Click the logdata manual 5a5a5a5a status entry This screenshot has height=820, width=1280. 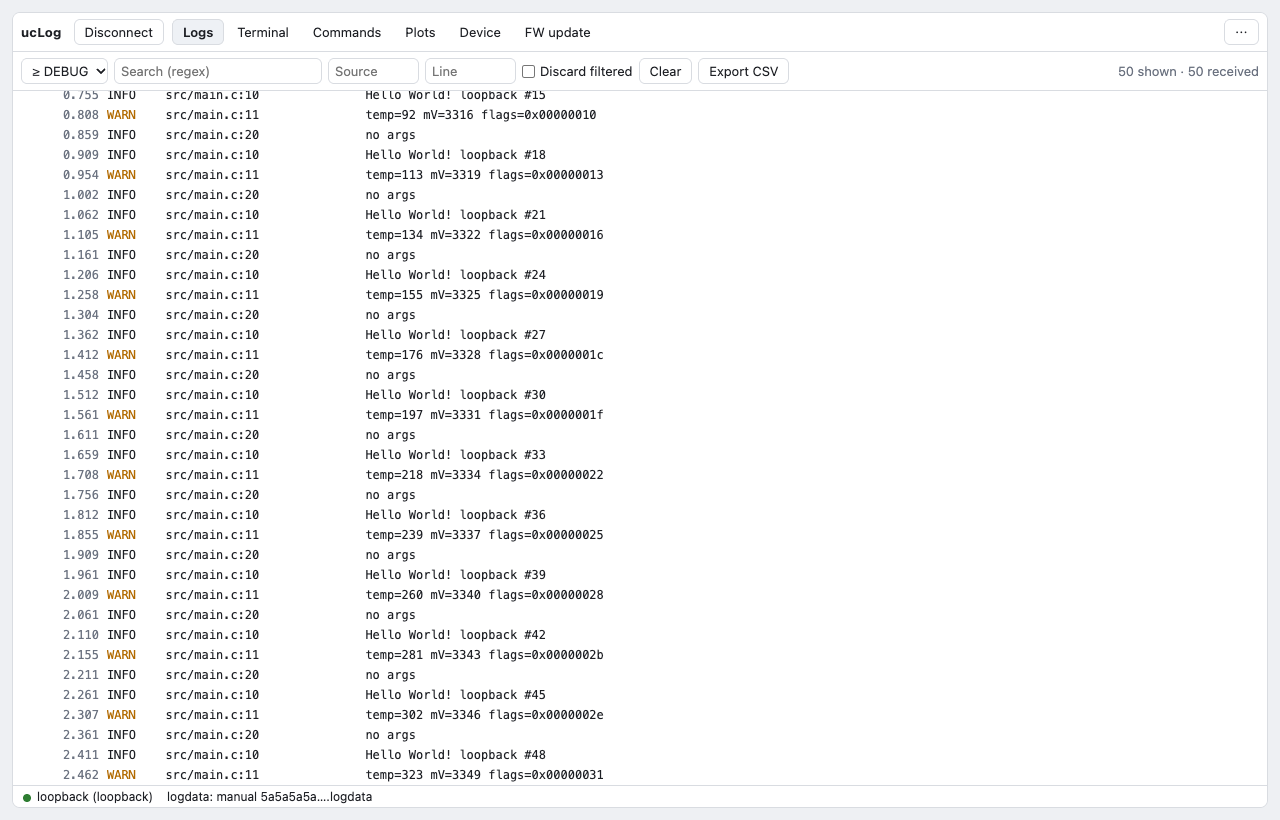click(x=270, y=797)
